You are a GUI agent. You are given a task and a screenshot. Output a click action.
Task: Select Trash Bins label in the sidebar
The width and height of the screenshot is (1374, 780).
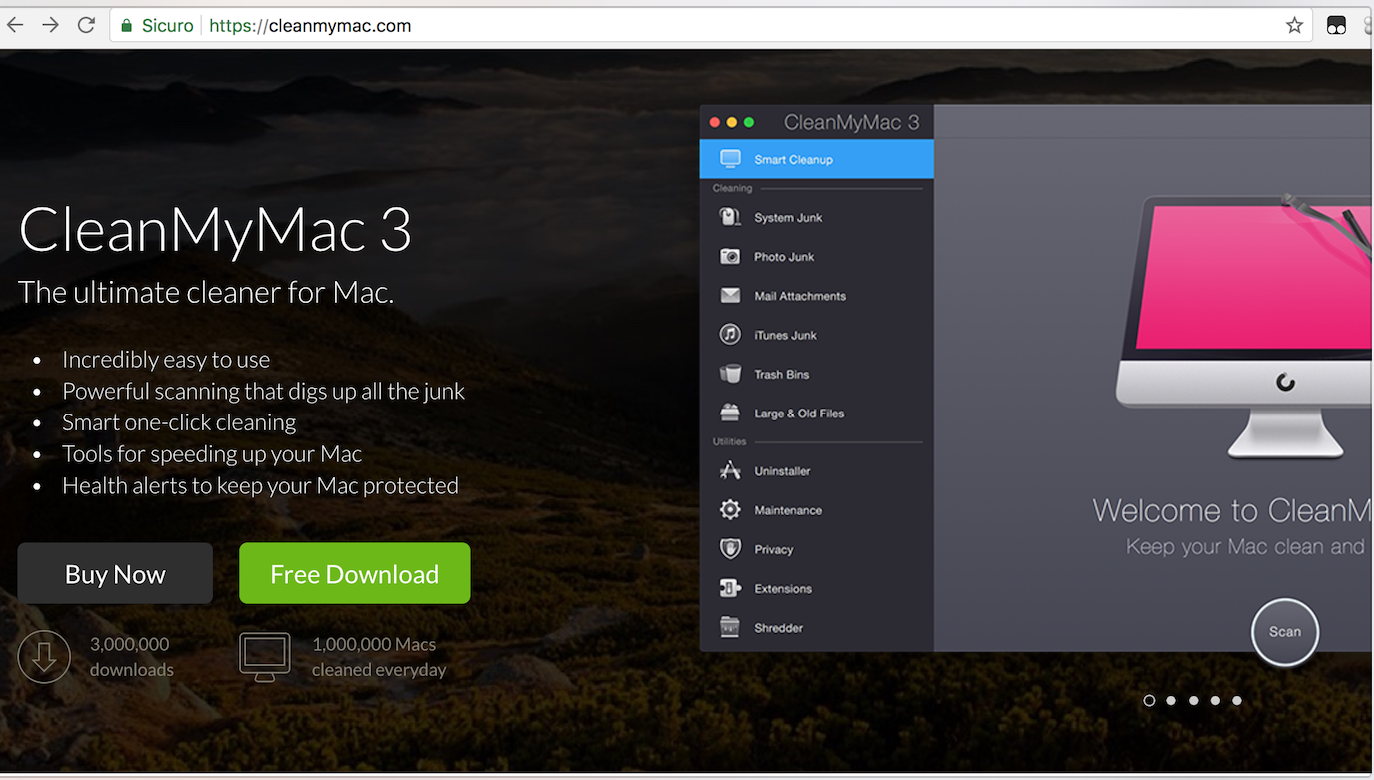pos(781,375)
